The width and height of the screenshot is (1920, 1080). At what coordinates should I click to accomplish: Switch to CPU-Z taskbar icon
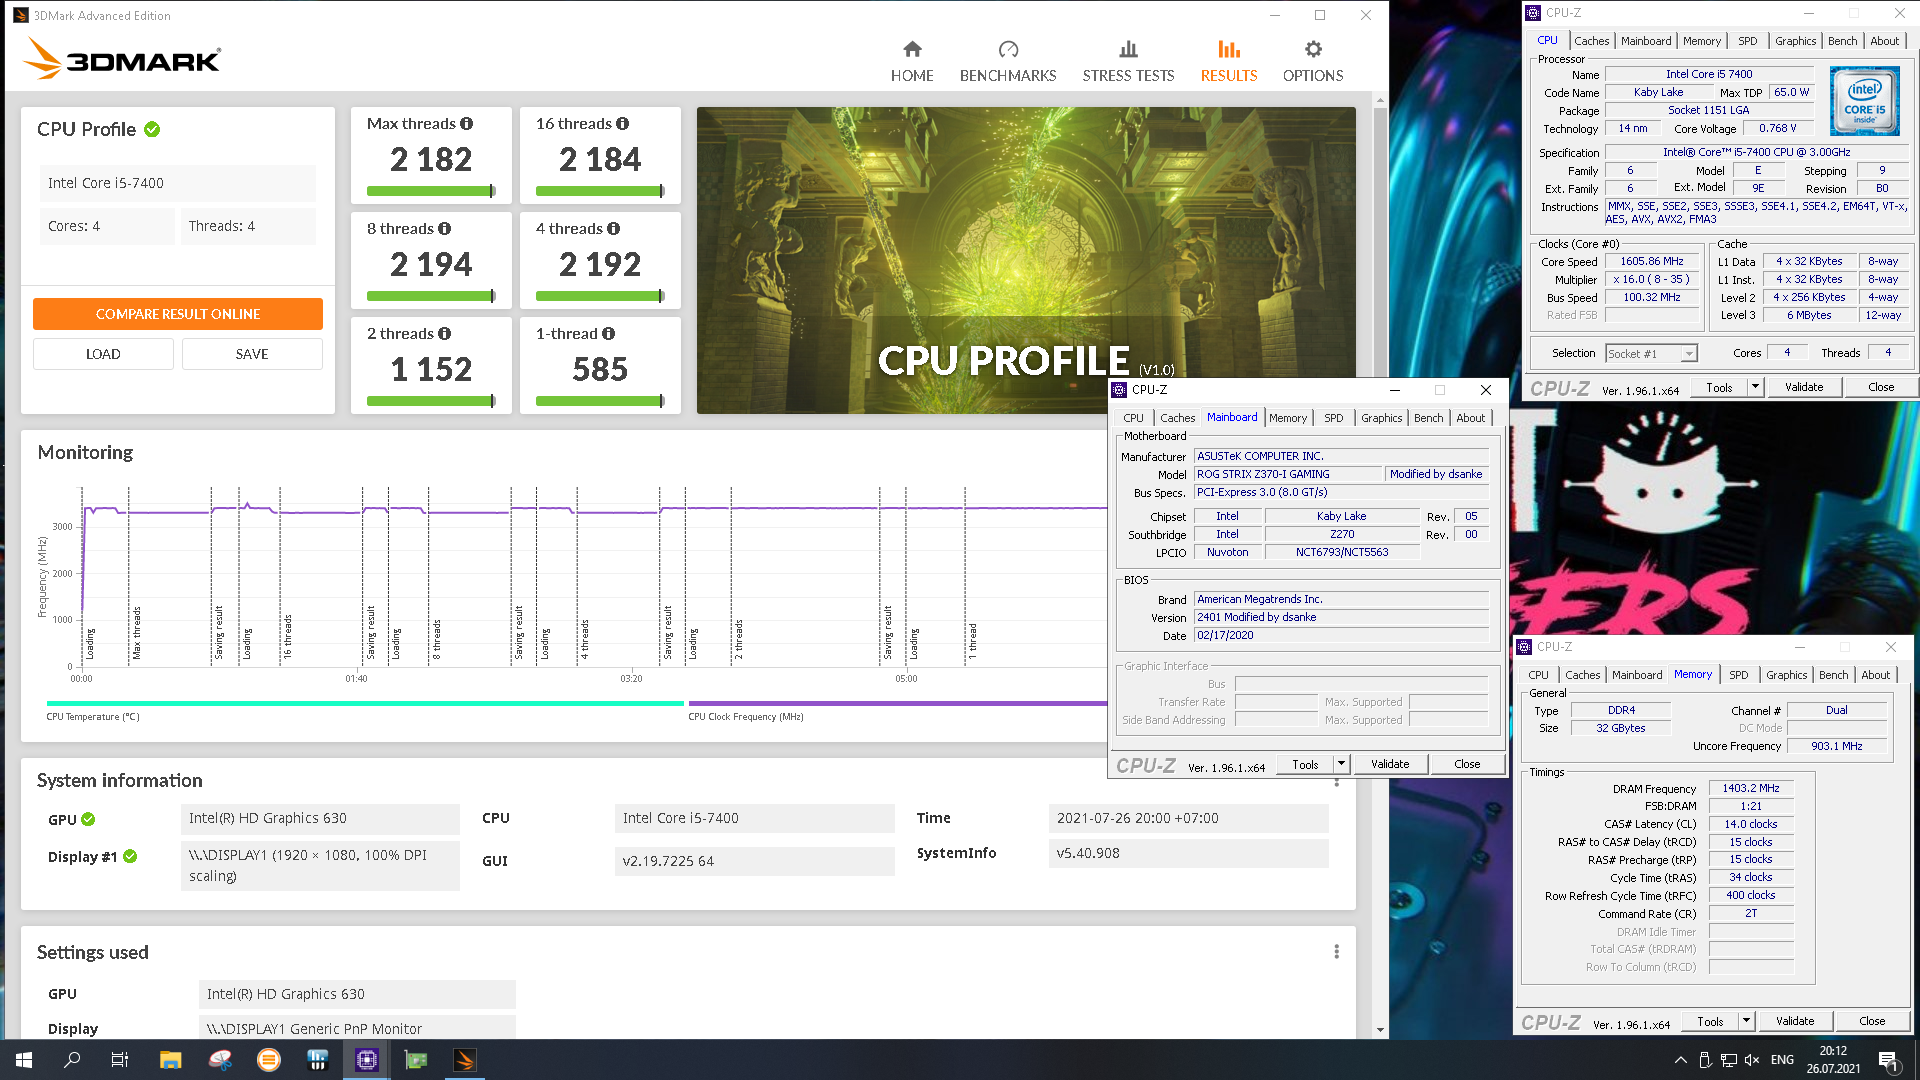click(x=367, y=1060)
